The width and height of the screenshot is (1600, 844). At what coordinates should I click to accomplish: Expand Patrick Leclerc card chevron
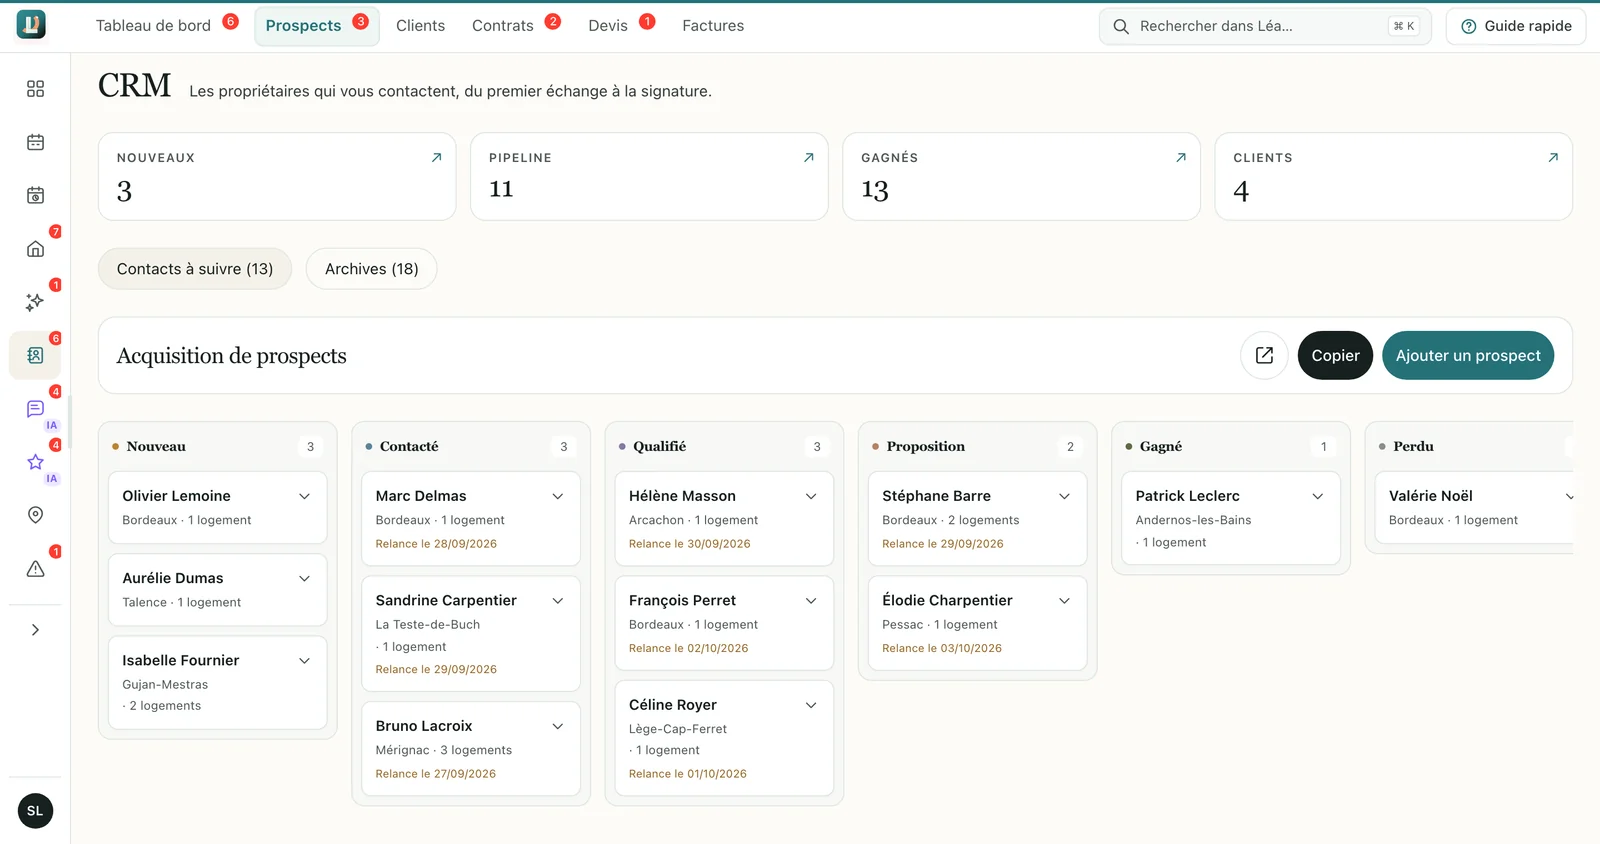tap(1318, 496)
